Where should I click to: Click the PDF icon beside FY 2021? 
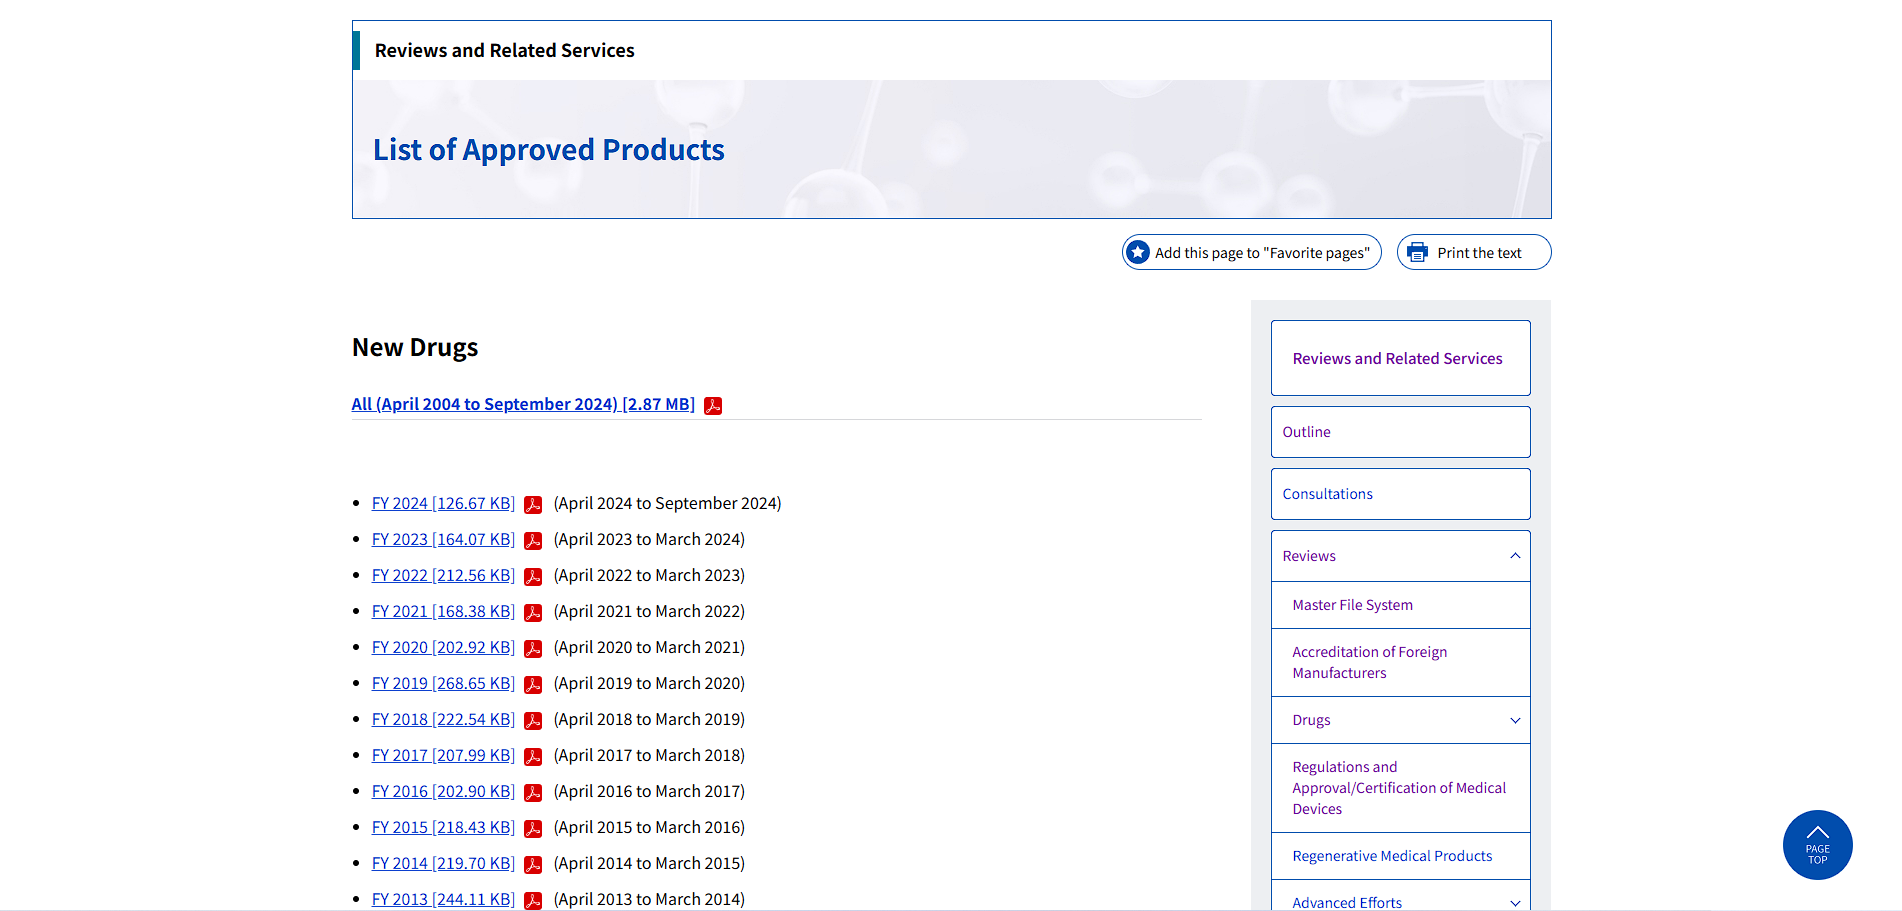pyautogui.click(x=533, y=612)
